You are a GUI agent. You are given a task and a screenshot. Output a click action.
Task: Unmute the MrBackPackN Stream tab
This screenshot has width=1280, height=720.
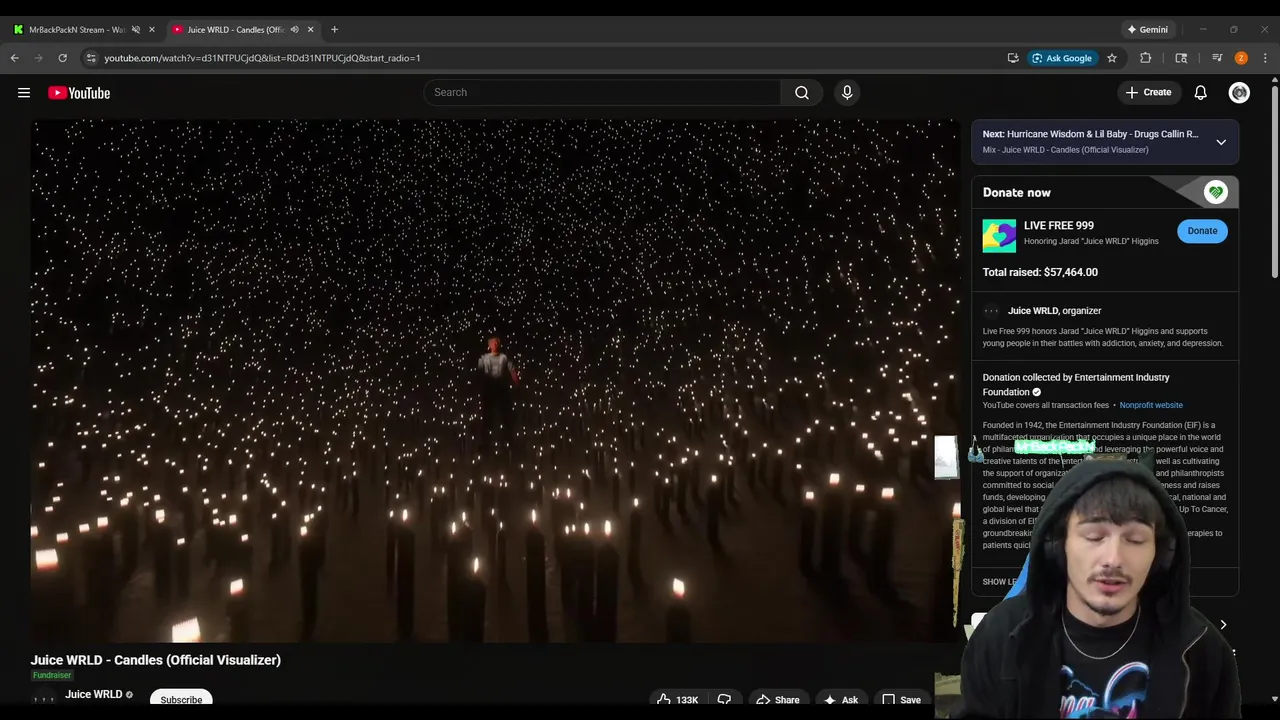tap(135, 29)
